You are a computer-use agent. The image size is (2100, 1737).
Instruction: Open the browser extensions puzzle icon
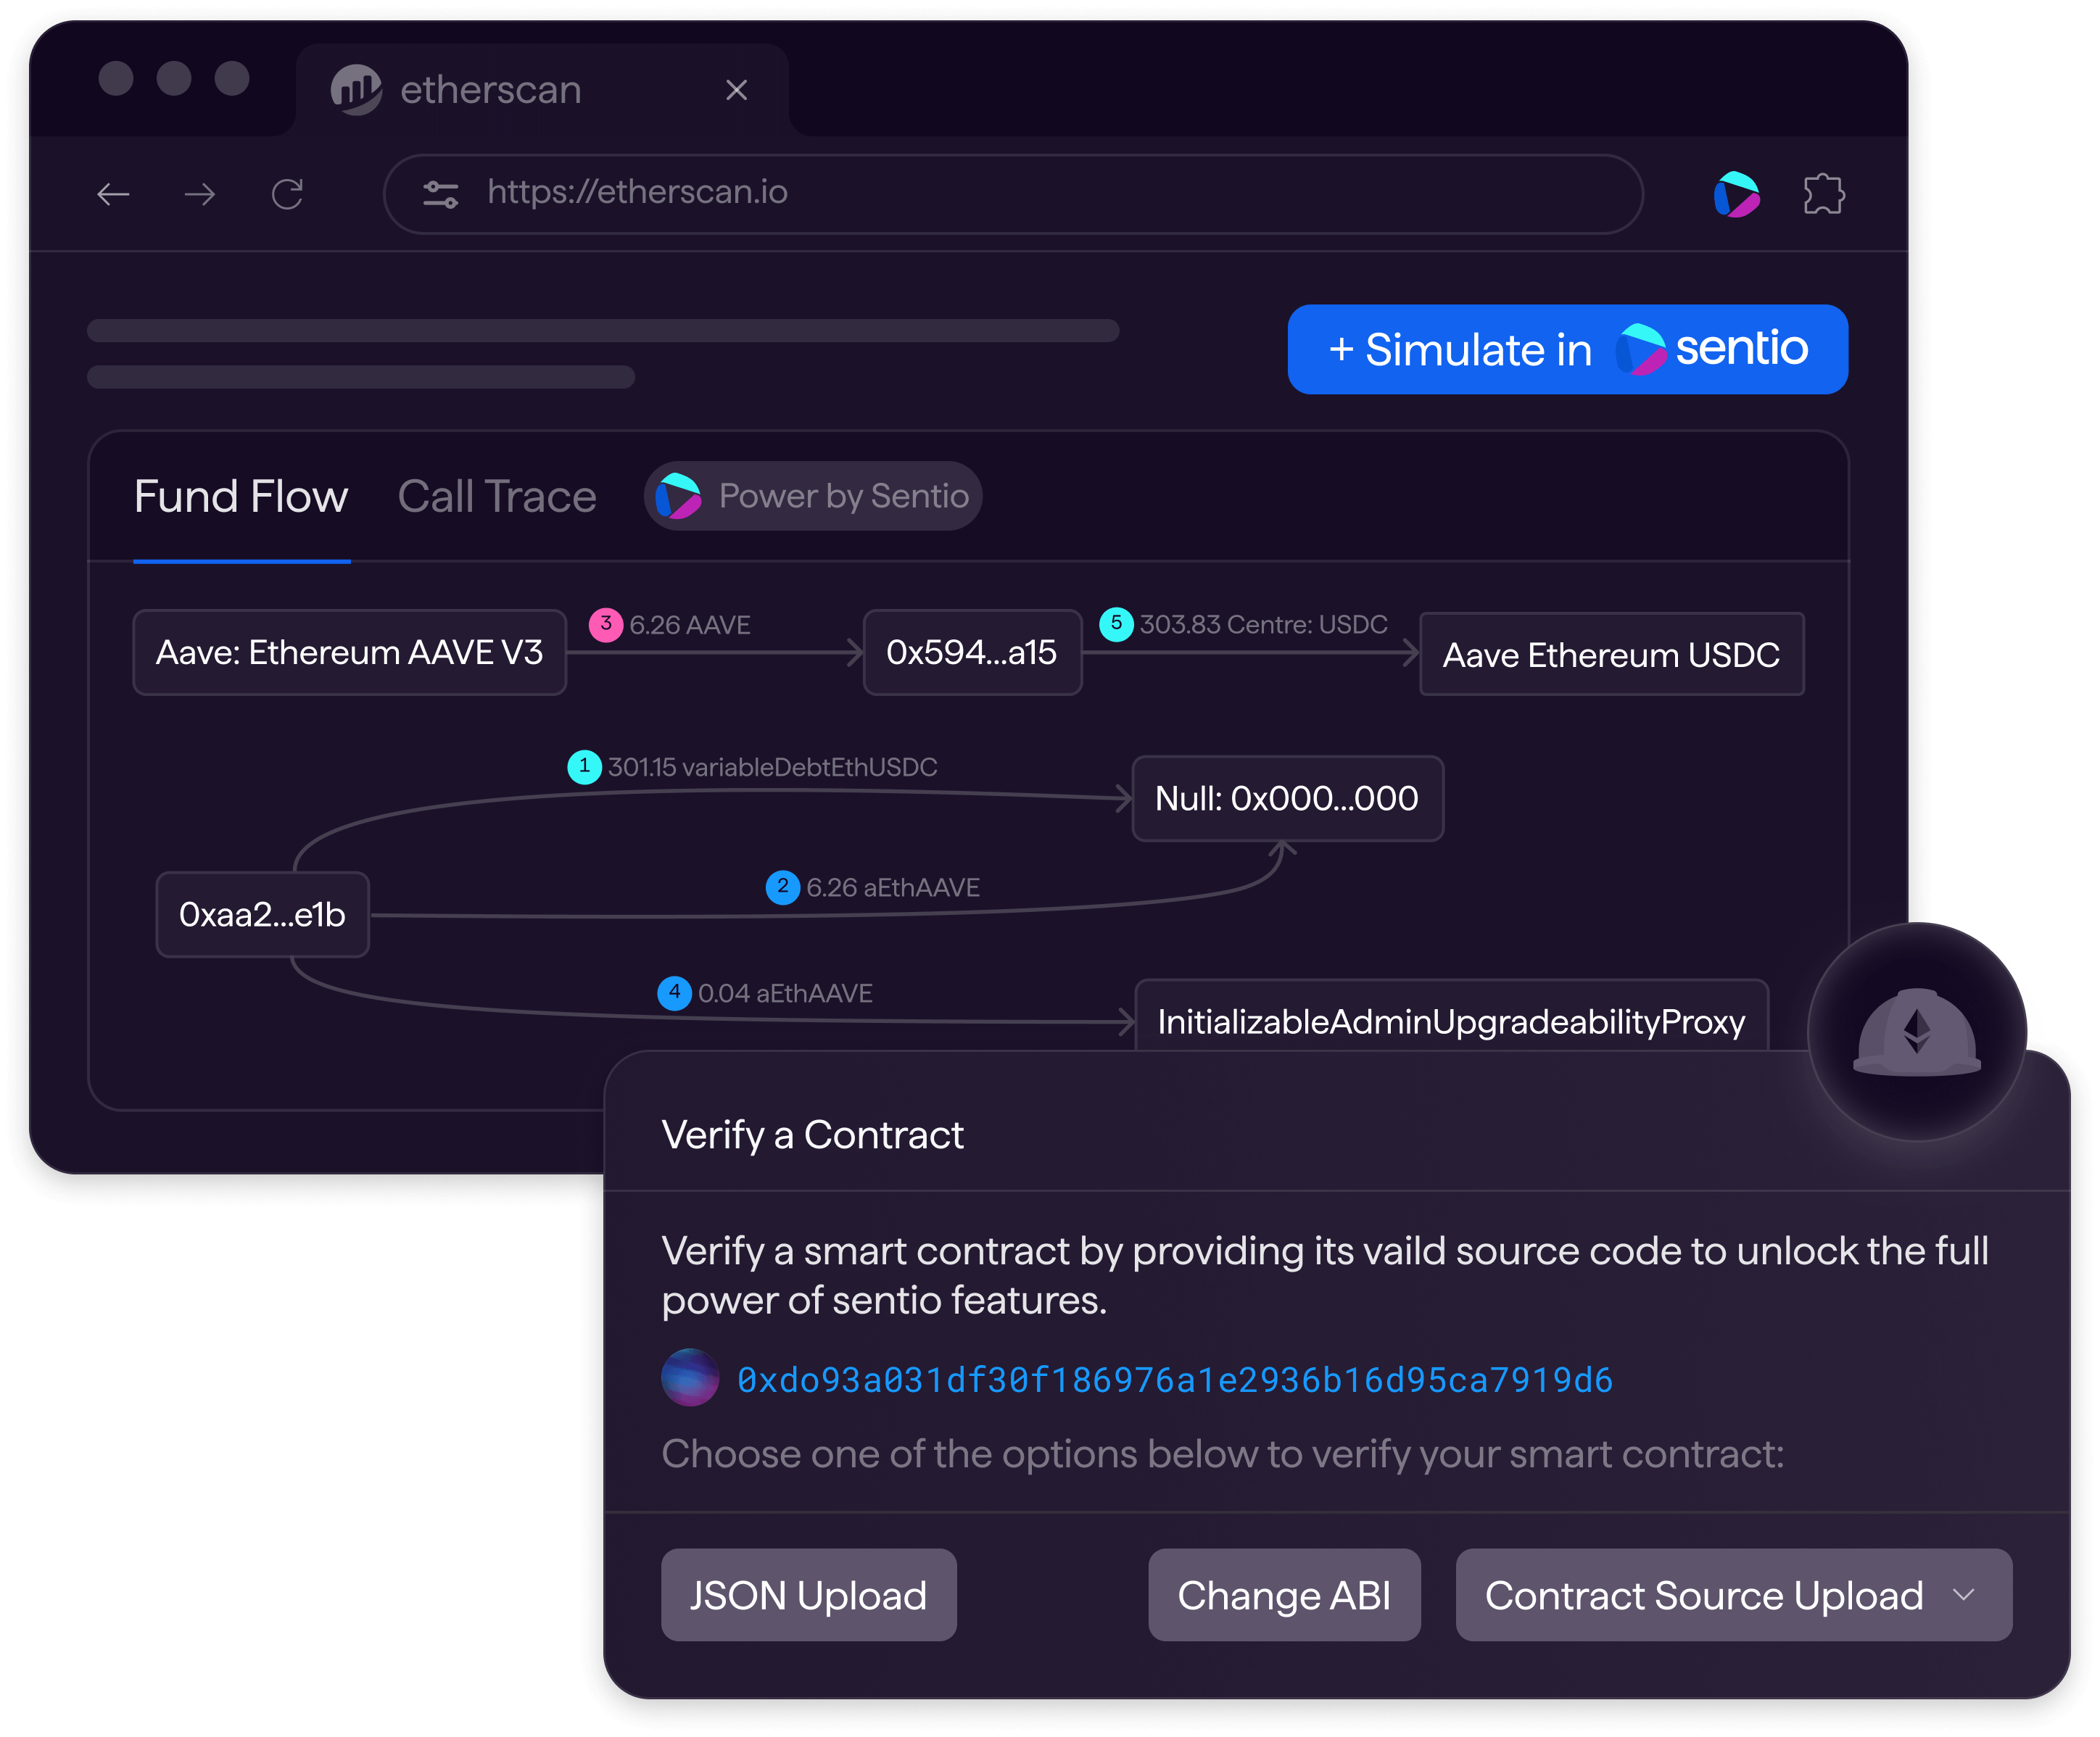(1824, 194)
